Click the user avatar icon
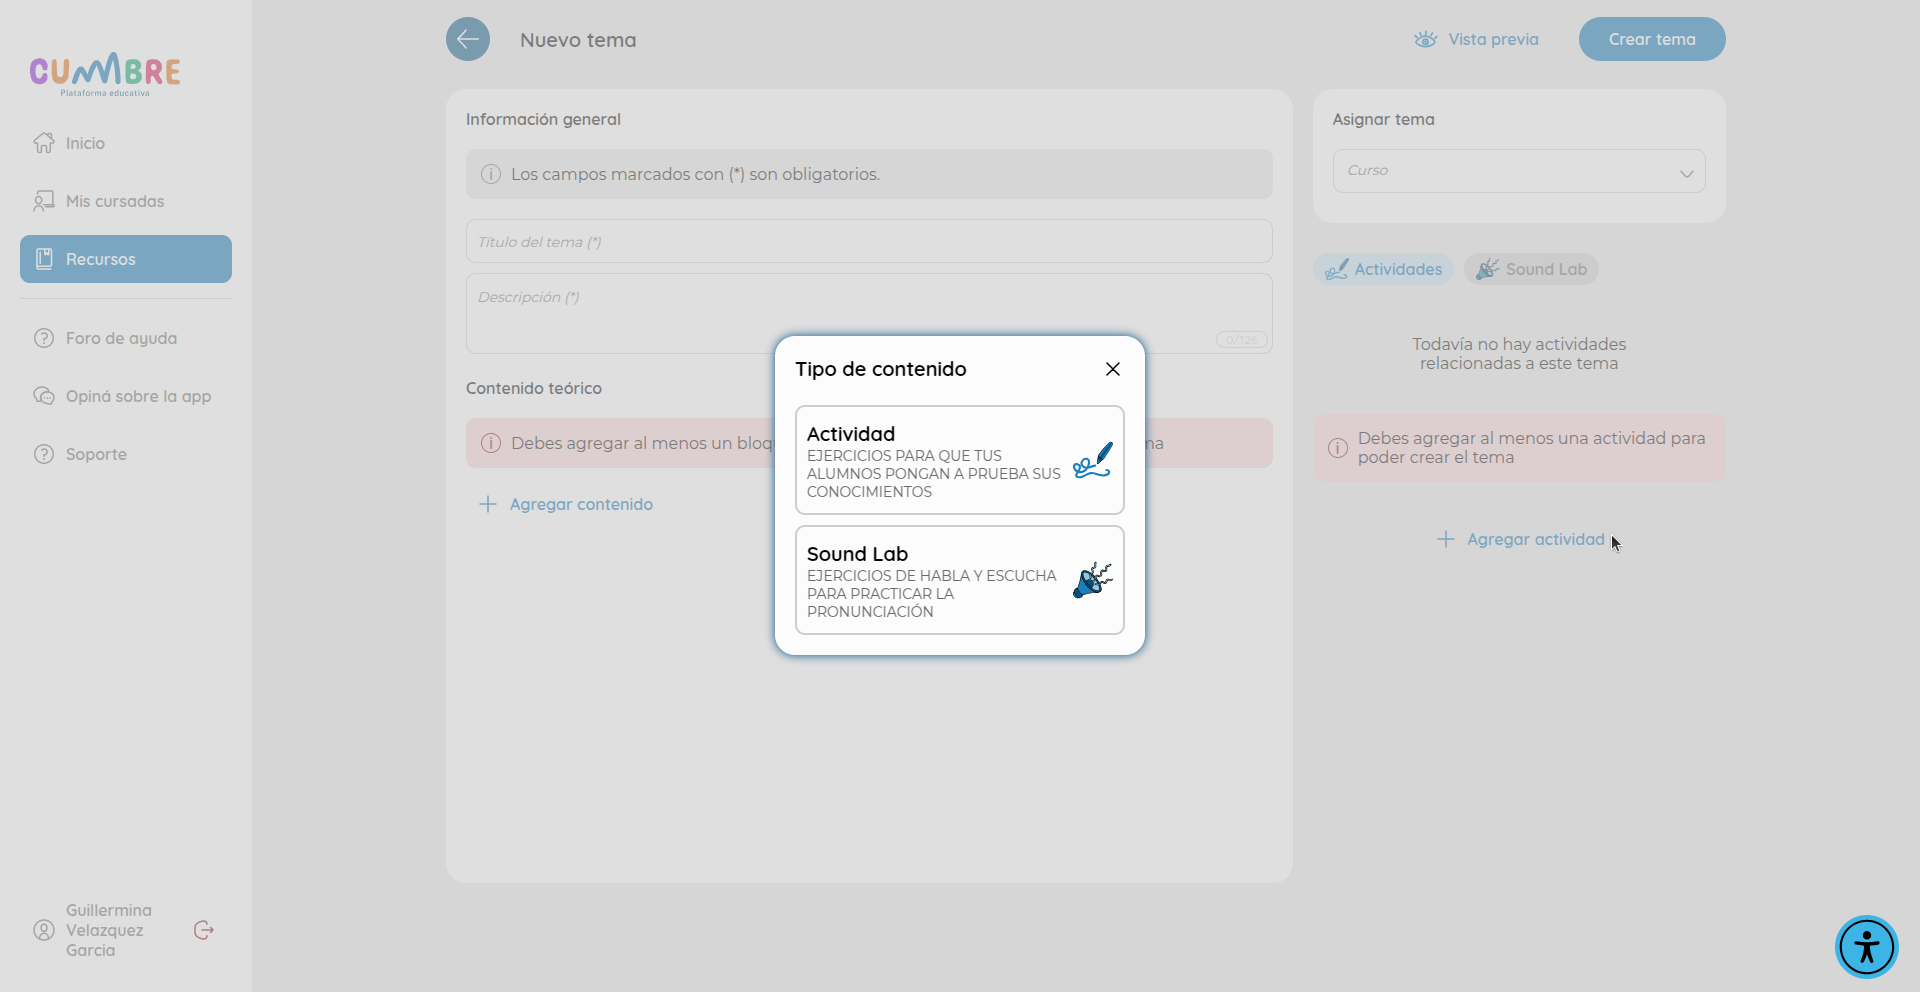 tap(44, 930)
